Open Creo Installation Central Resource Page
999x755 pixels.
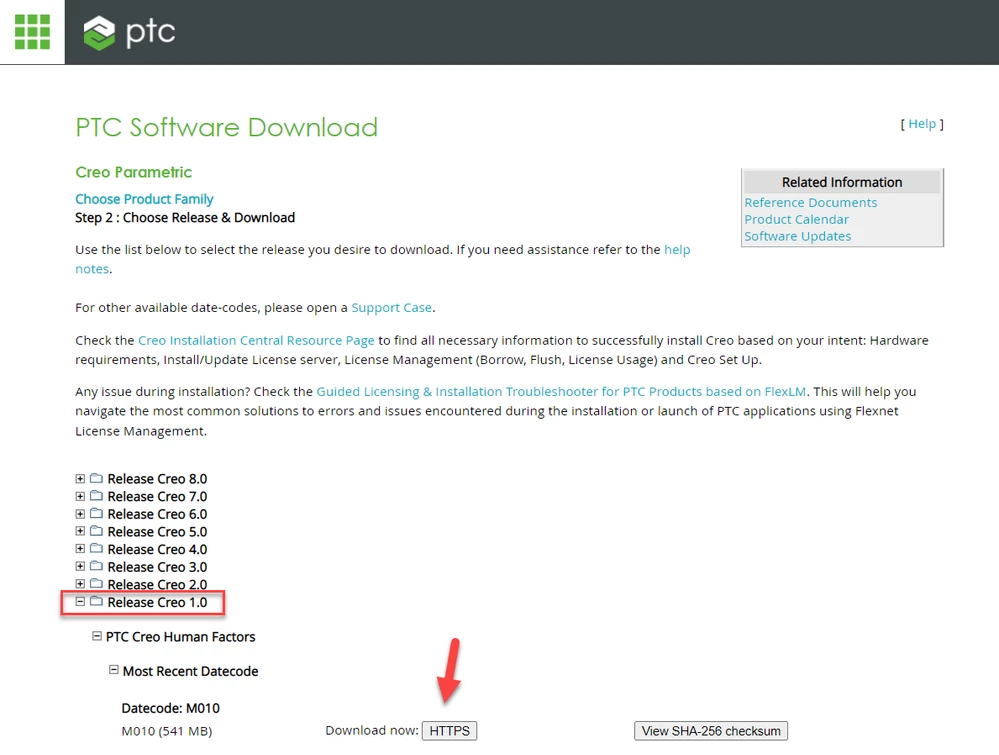point(256,340)
